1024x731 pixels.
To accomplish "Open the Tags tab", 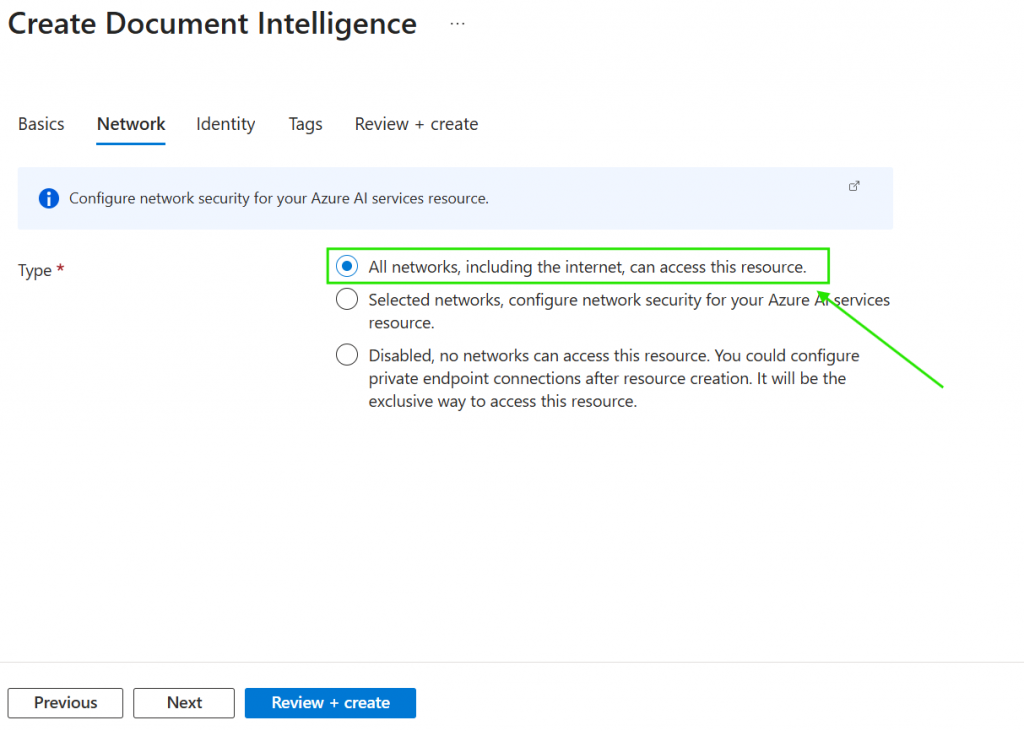I will click(x=305, y=124).
